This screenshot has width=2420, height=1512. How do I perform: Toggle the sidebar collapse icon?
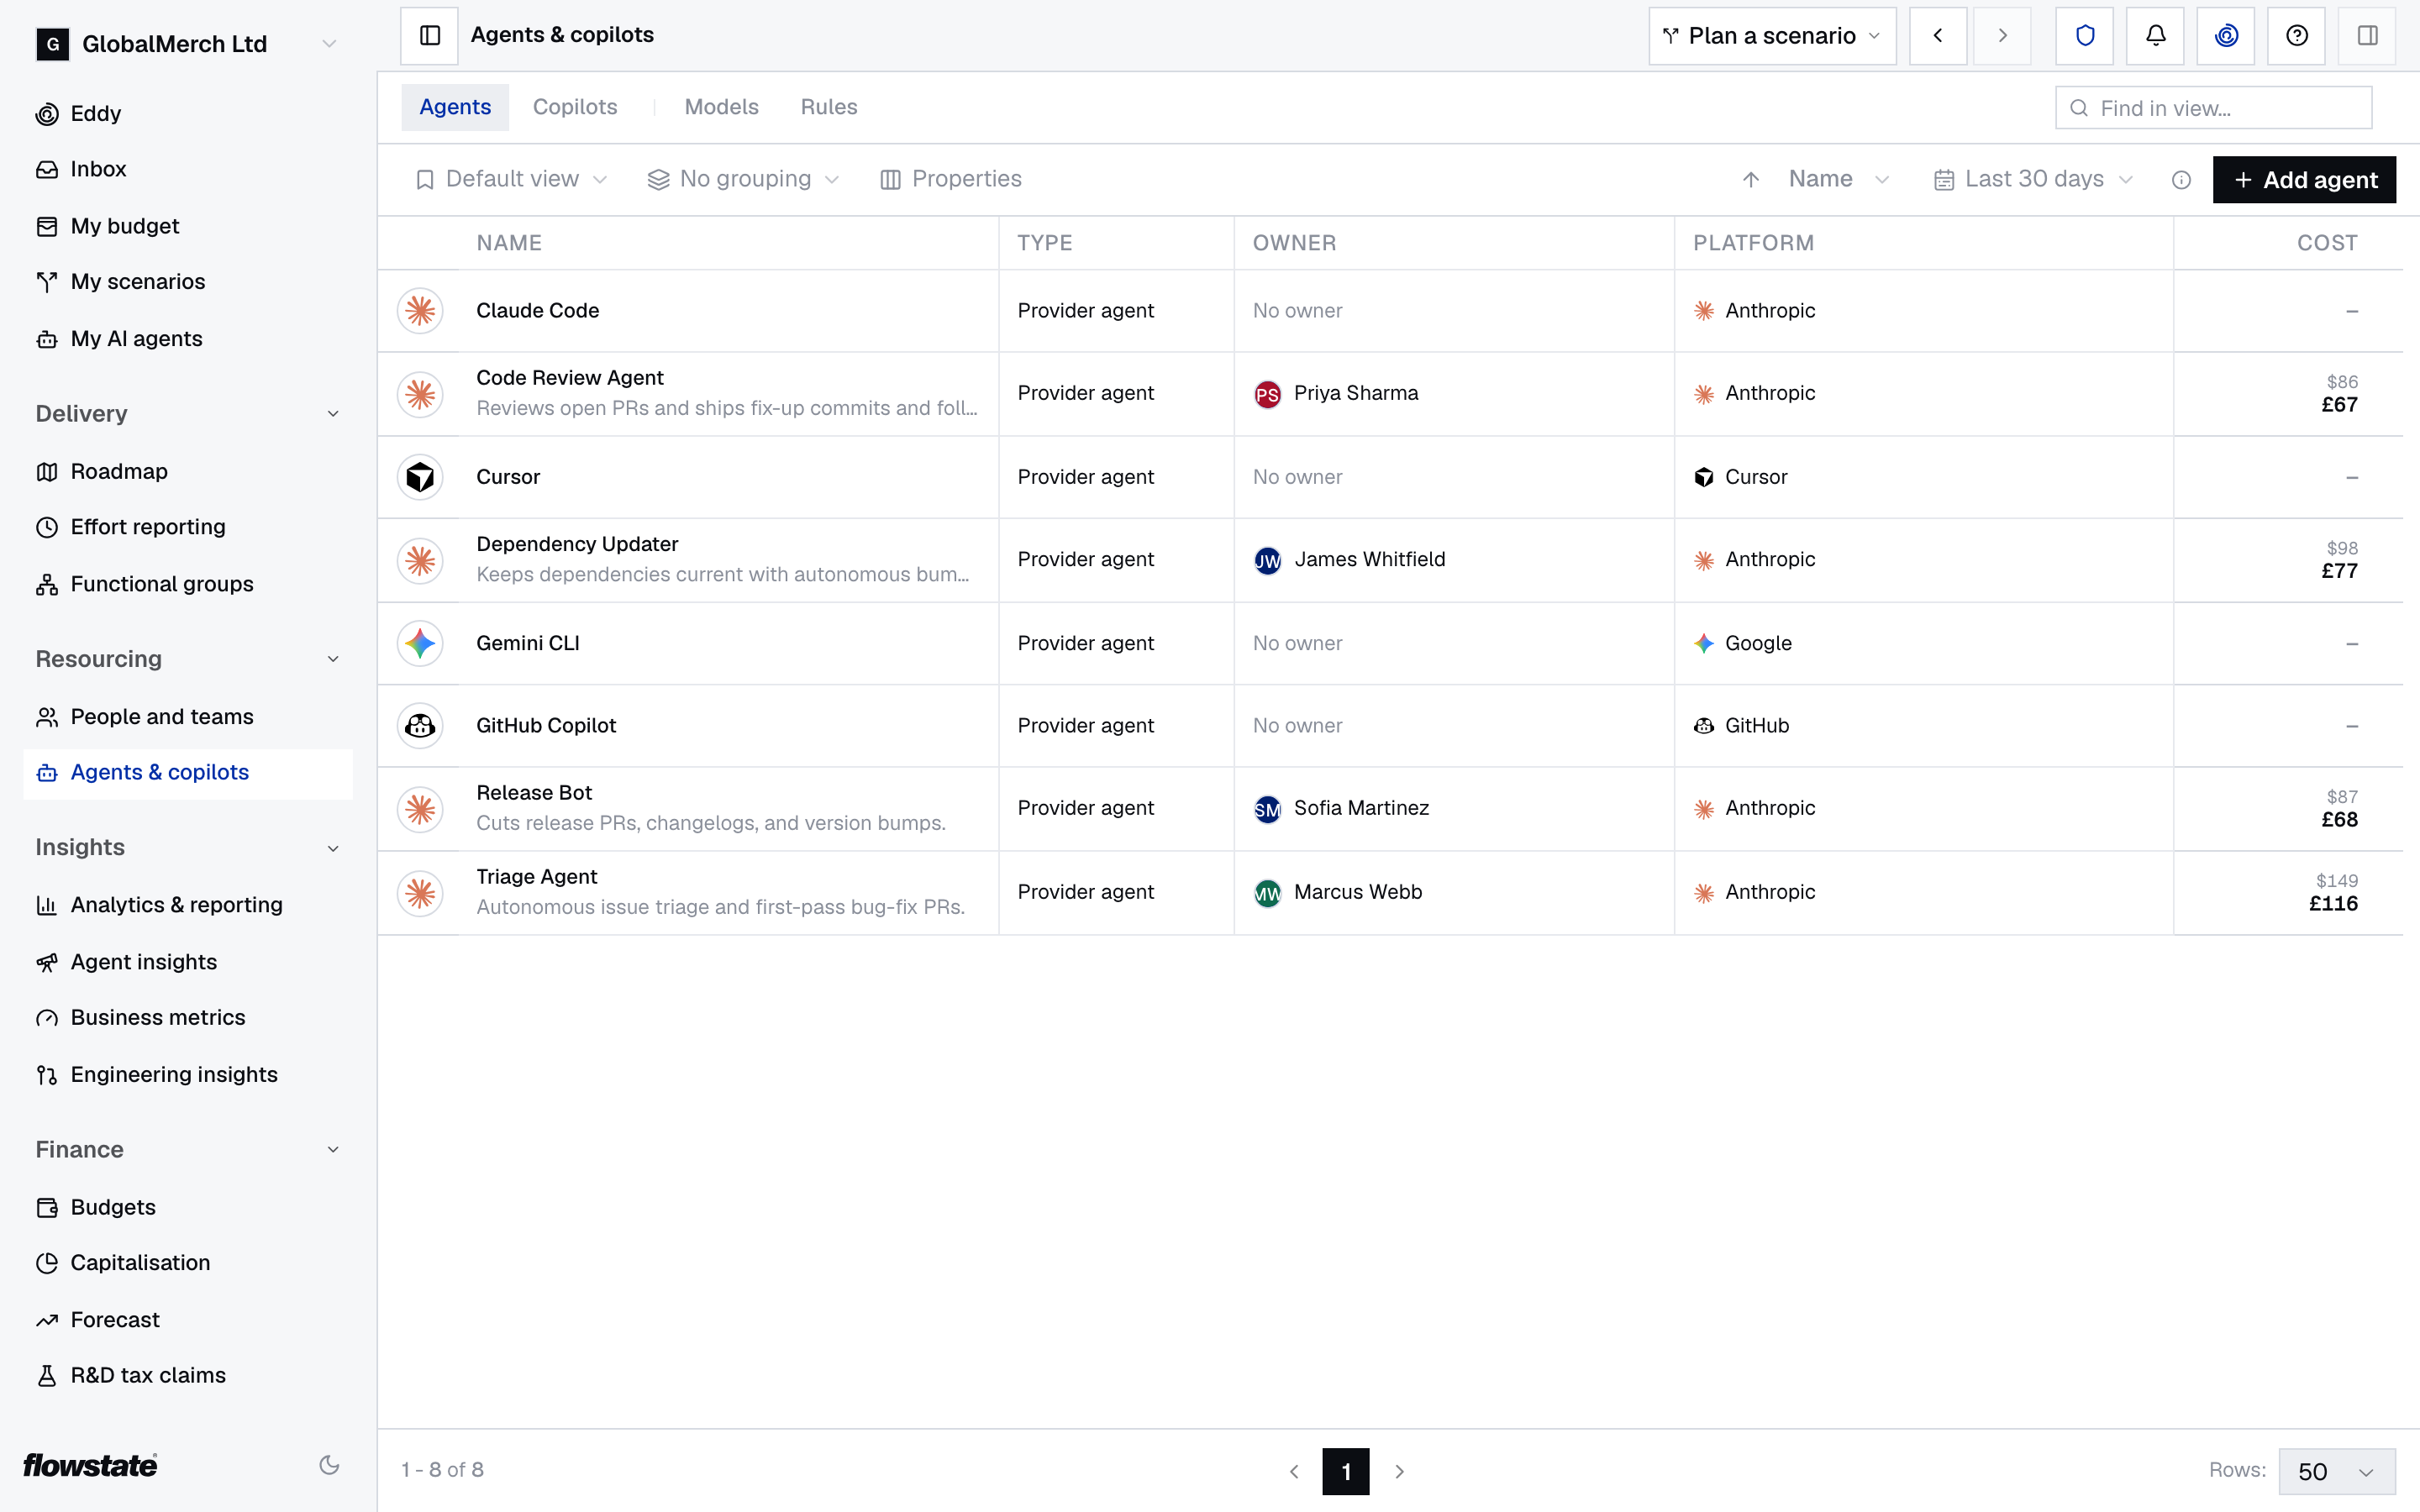click(x=429, y=36)
